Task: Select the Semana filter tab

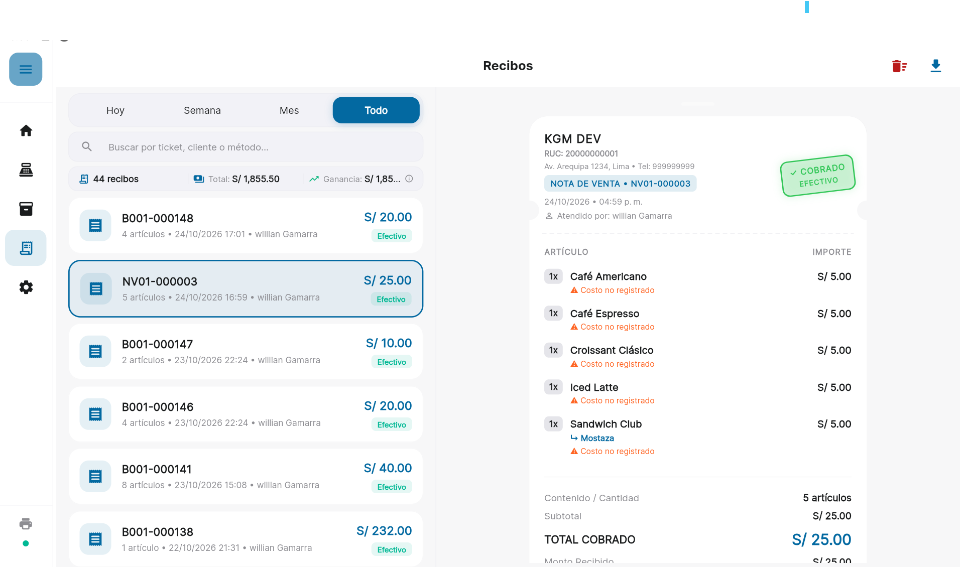Action: (x=202, y=110)
